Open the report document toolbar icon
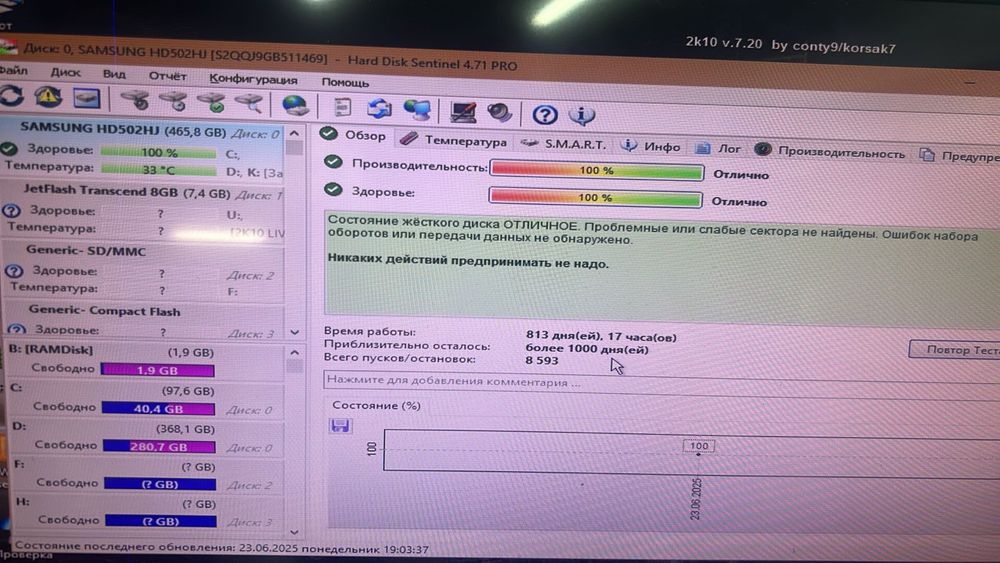This screenshot has height=563, width=1000. tap(342, 107)
